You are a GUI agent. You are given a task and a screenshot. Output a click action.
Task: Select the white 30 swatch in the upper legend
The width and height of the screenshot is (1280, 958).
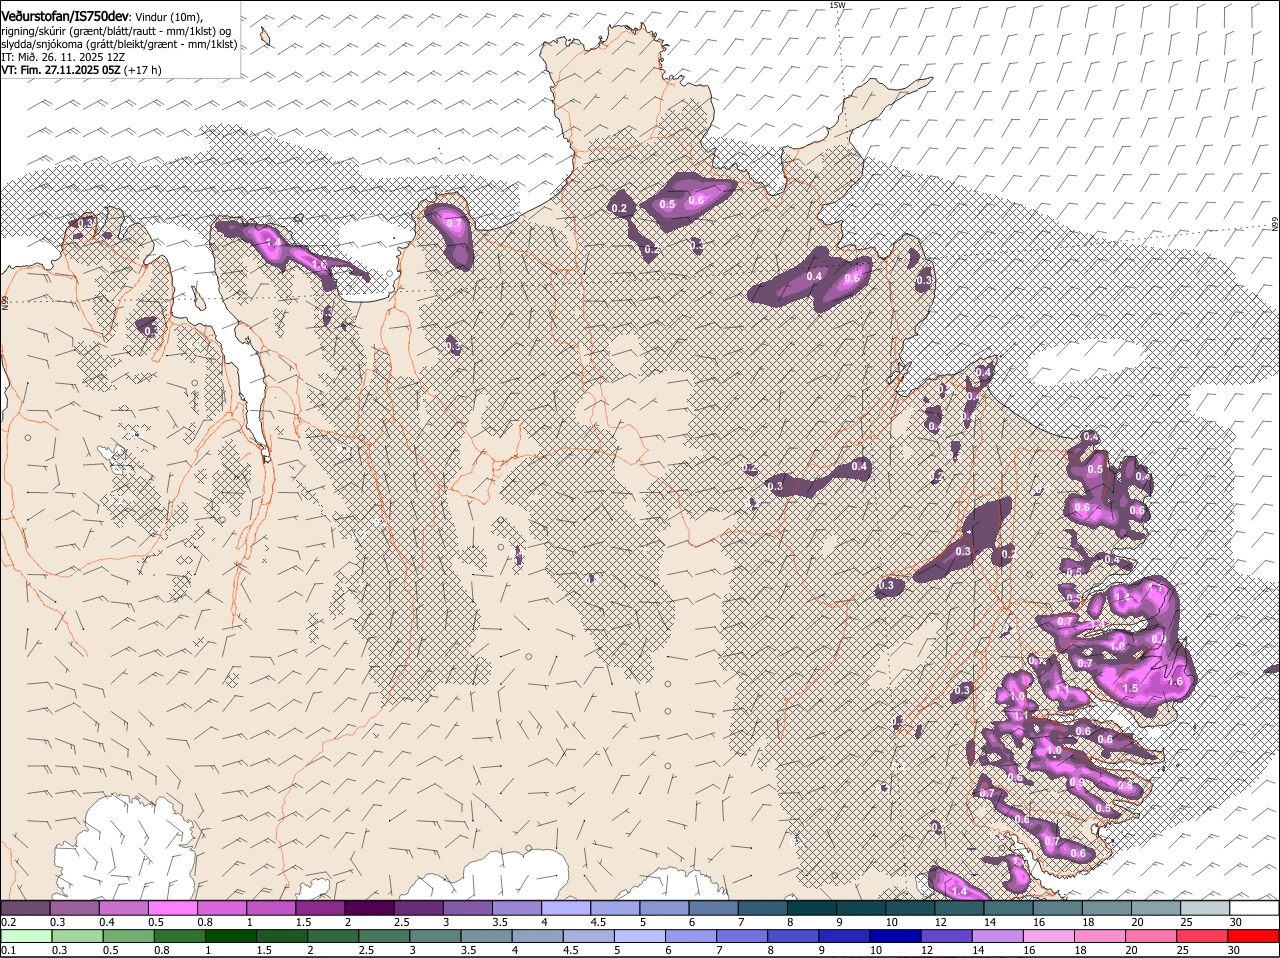click(x=1253, y=907)
